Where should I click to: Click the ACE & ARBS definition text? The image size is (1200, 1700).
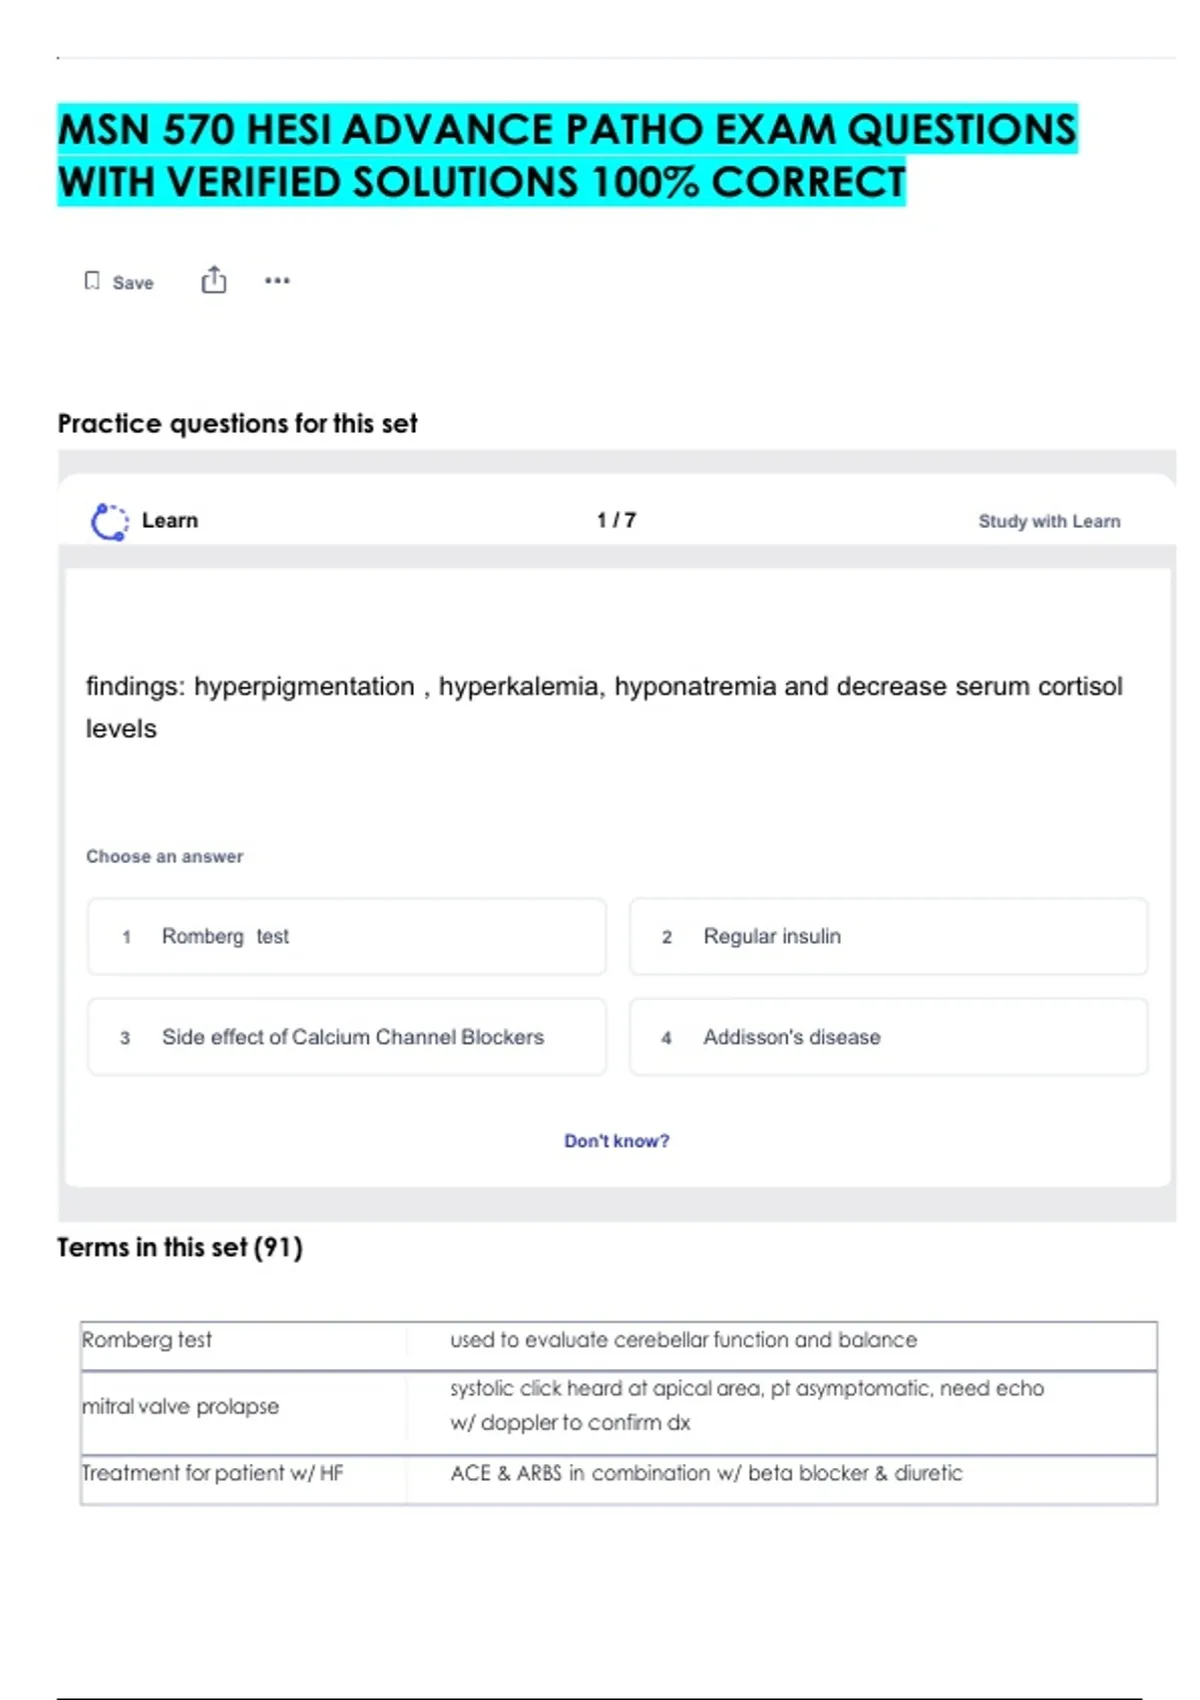pyautogui.click(x=706, y=1473)
